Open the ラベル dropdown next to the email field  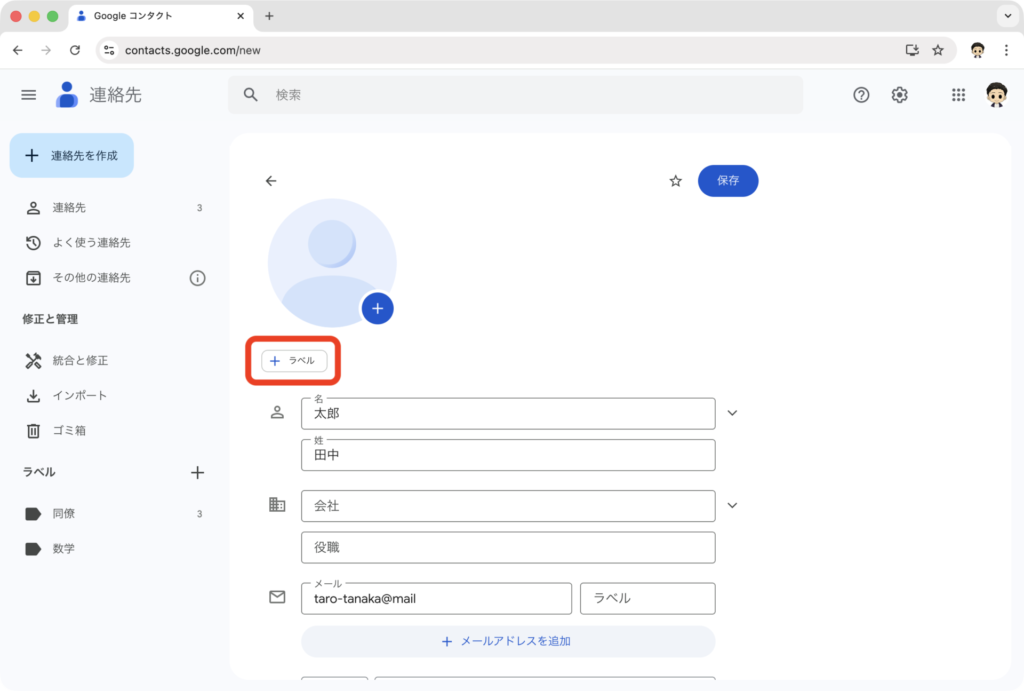point(647,598)
